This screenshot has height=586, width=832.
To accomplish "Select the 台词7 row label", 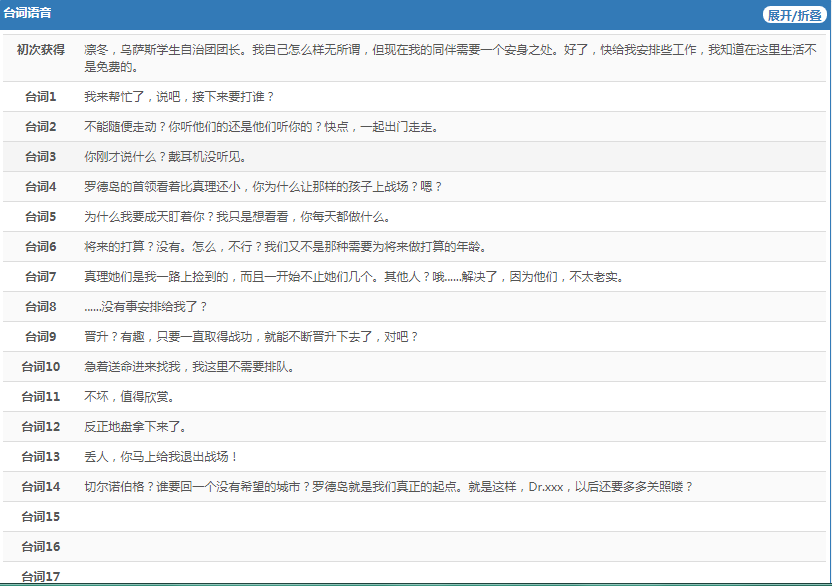I will pos(41,277).
